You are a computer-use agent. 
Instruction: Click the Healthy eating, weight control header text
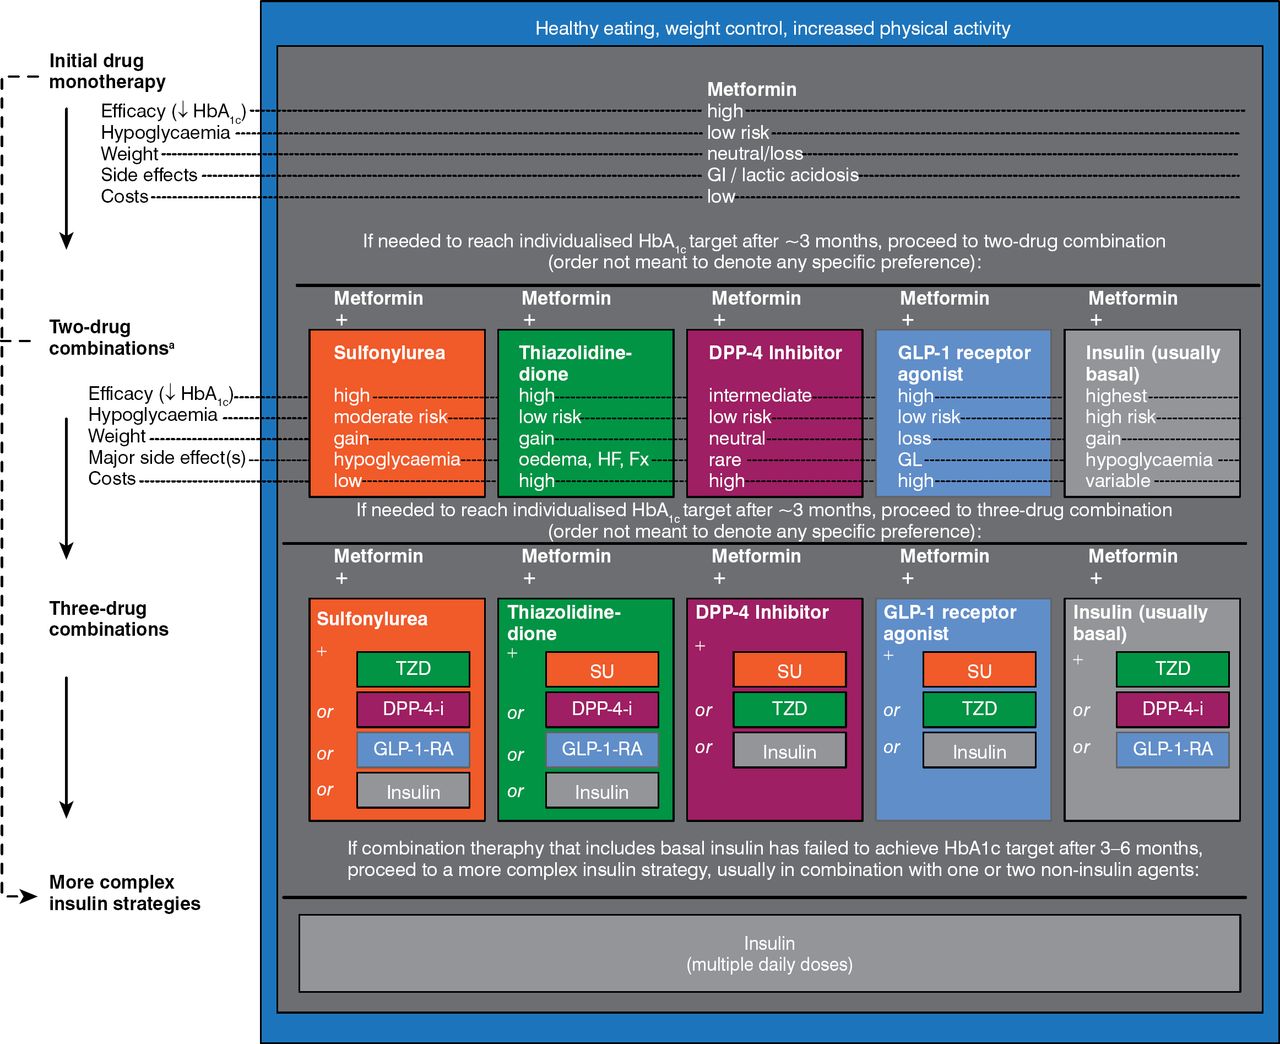pos(772,28)
